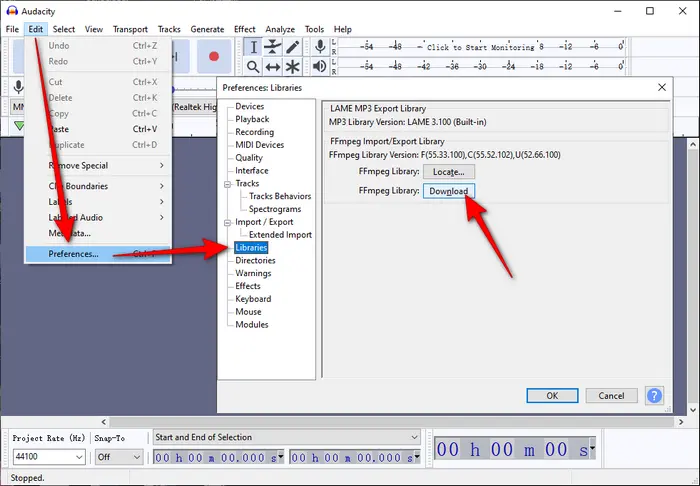The width and height of the screenshot is (700, 486).
Task: Open Remove Special submenu
Action: [98, 166]
